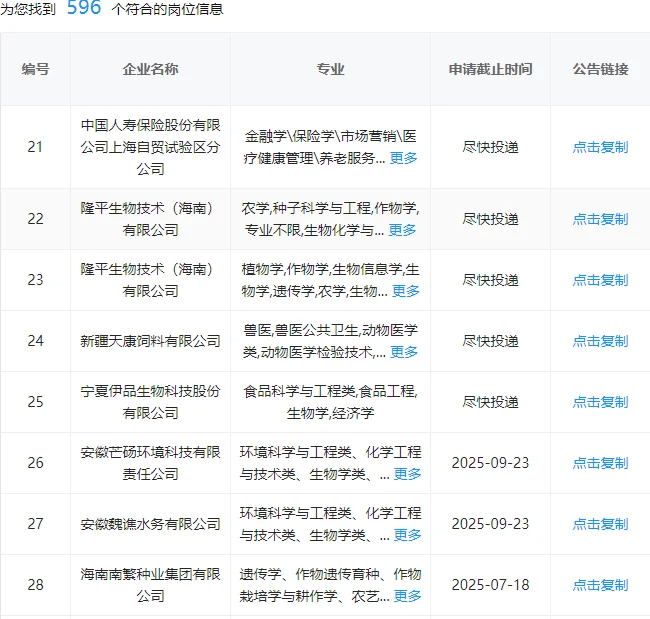This screenshot has height=619, width=650.
Task: Click row number 23
Action: click(35, 280)
